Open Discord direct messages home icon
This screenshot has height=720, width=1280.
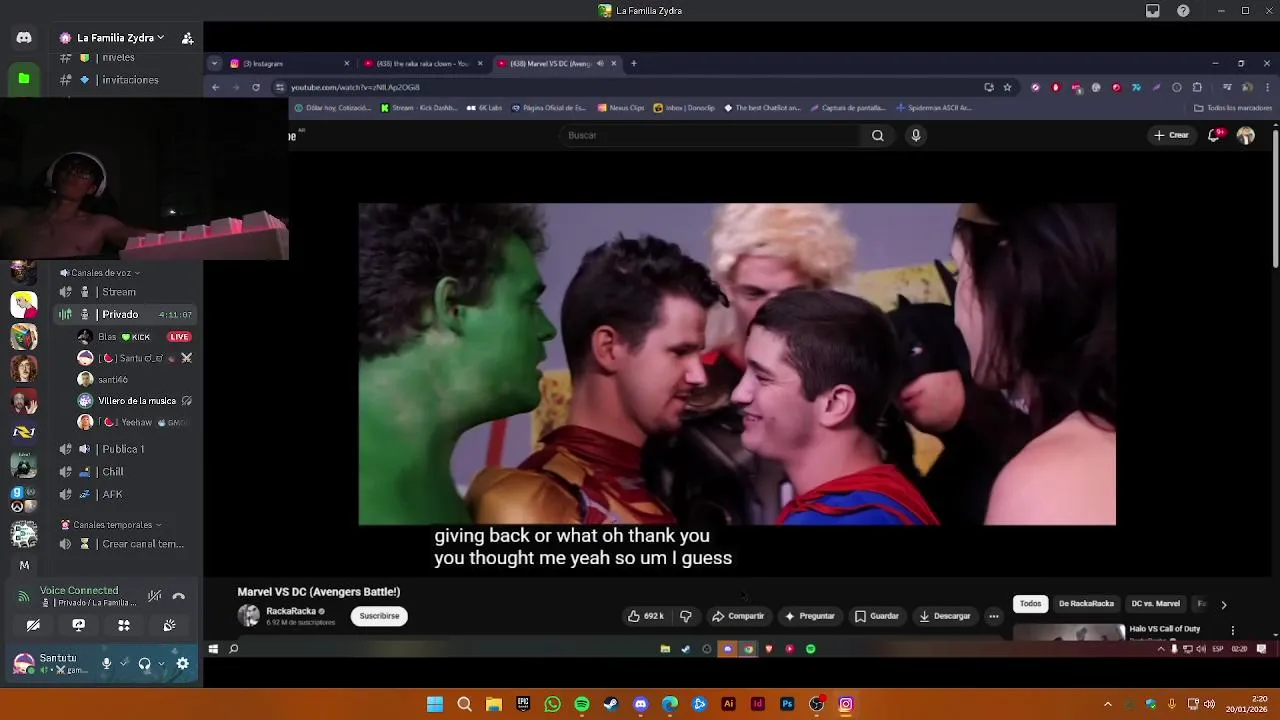24,38
